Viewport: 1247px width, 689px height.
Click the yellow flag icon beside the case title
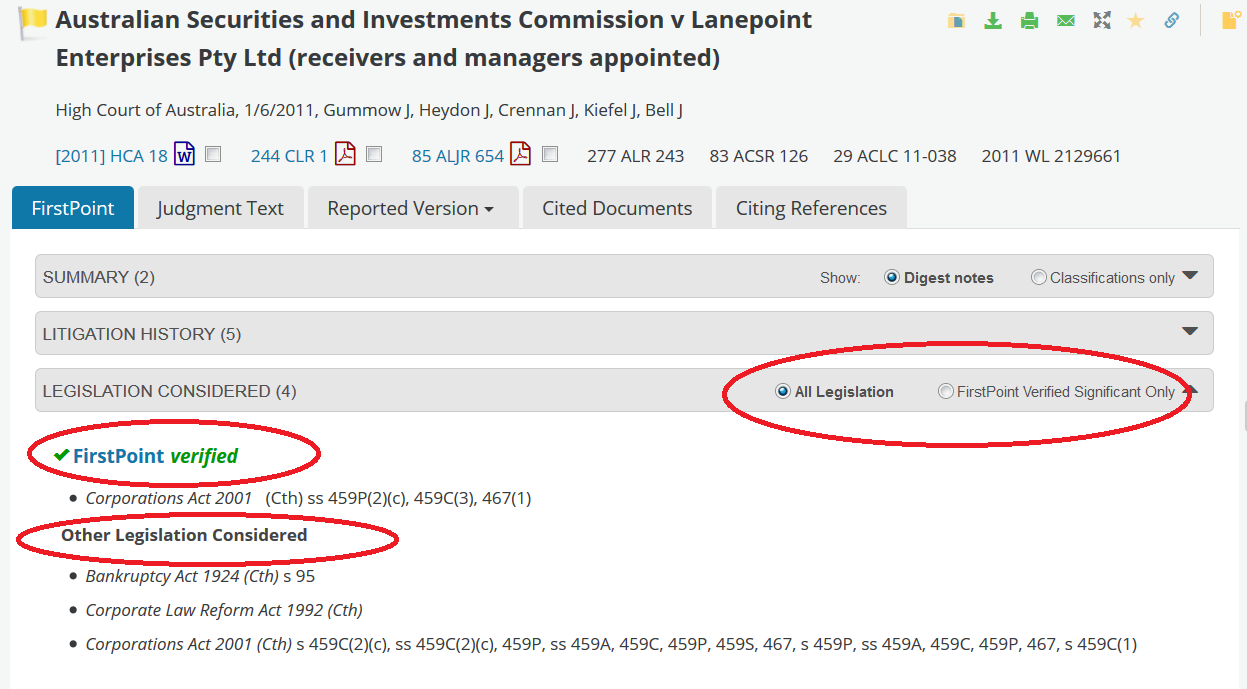point(33,20)
